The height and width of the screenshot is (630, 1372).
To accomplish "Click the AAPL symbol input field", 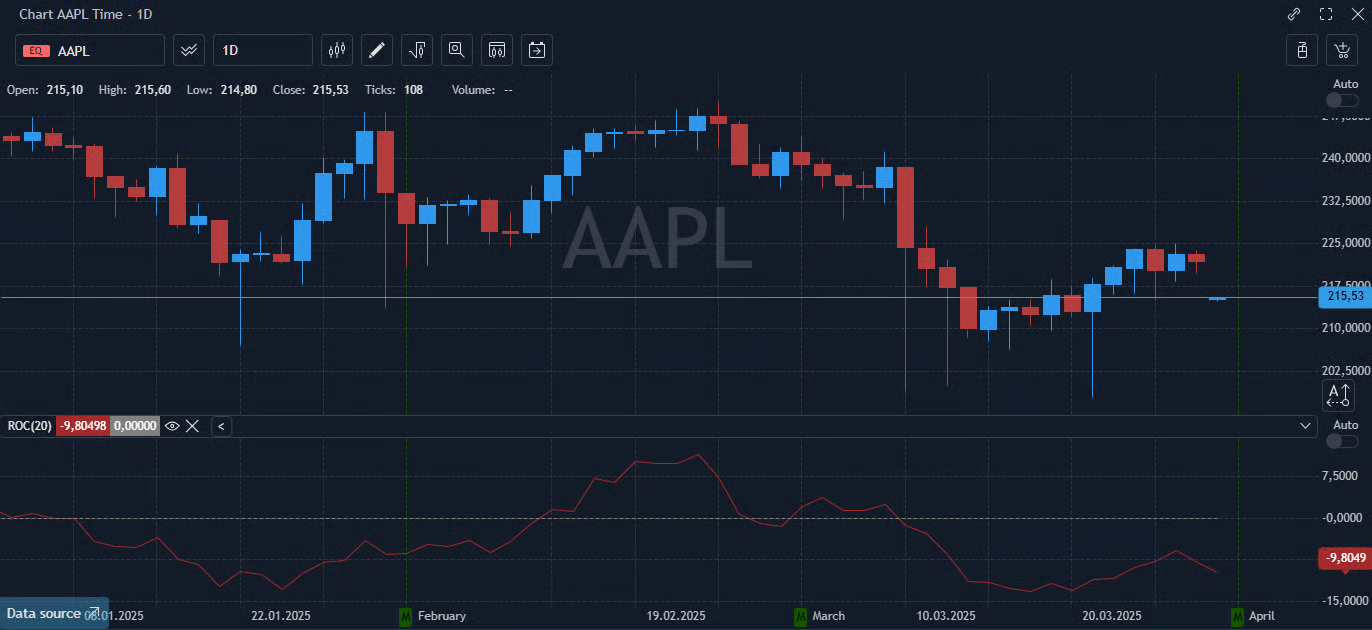I will point(90,50).
